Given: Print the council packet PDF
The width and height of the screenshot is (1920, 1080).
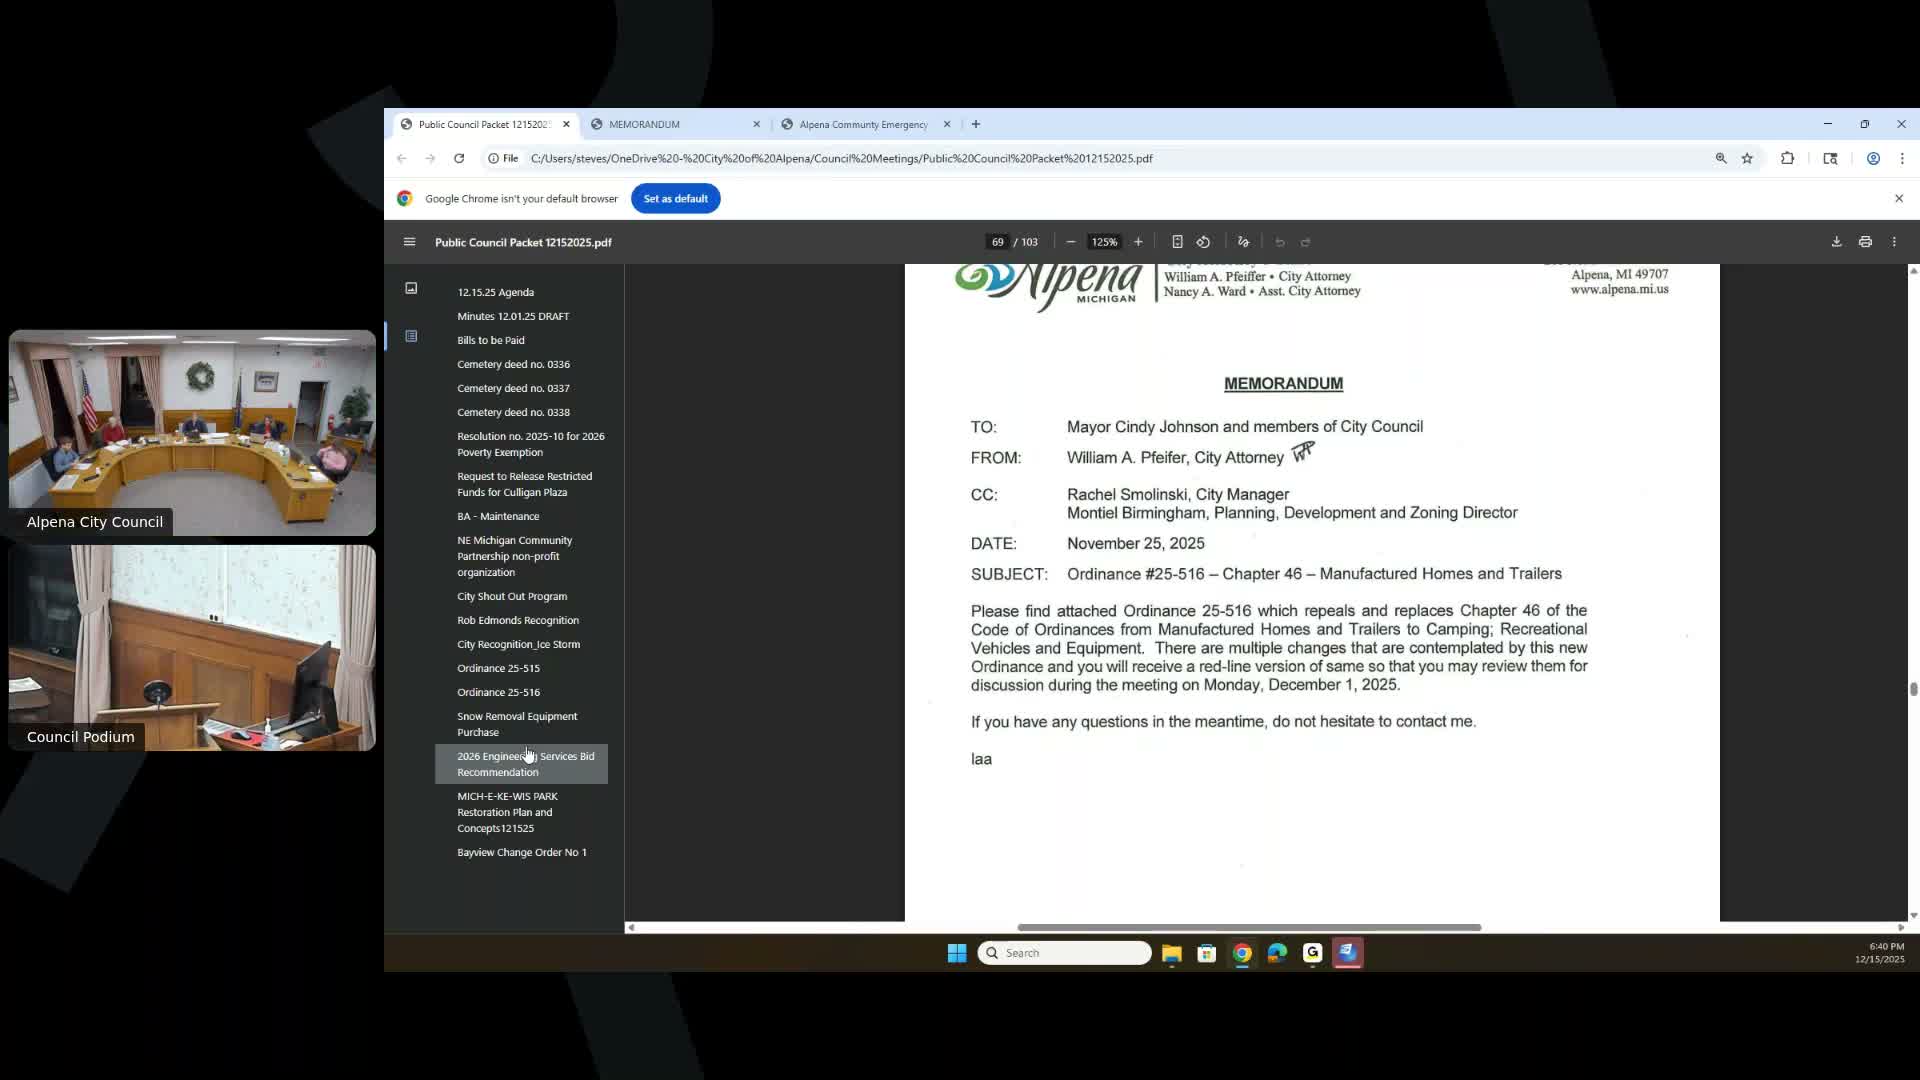Looking at the screenshot, I should 1865,242.
